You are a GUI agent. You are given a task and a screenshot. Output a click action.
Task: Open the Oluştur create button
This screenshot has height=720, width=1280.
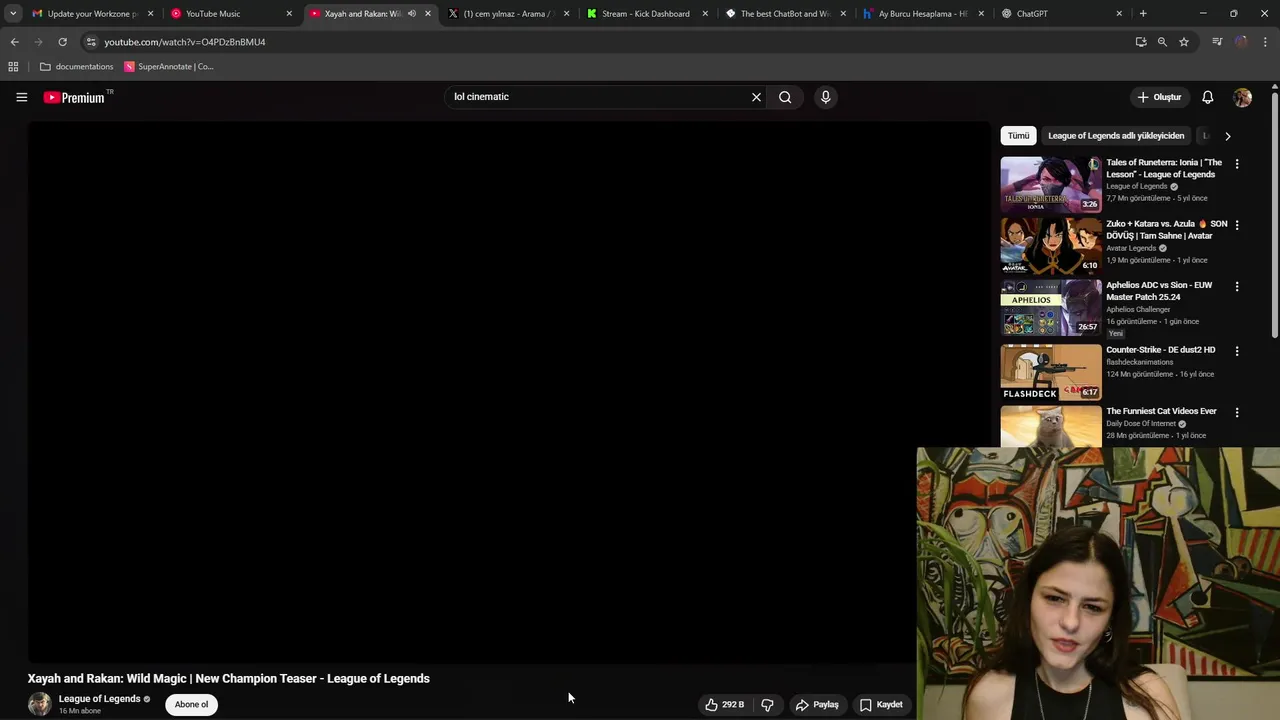click(1159, 97)
